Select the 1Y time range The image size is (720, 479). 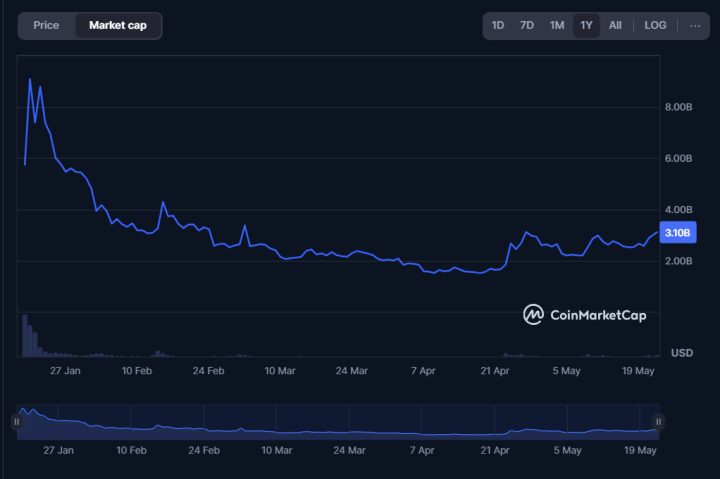pos(586,25)
